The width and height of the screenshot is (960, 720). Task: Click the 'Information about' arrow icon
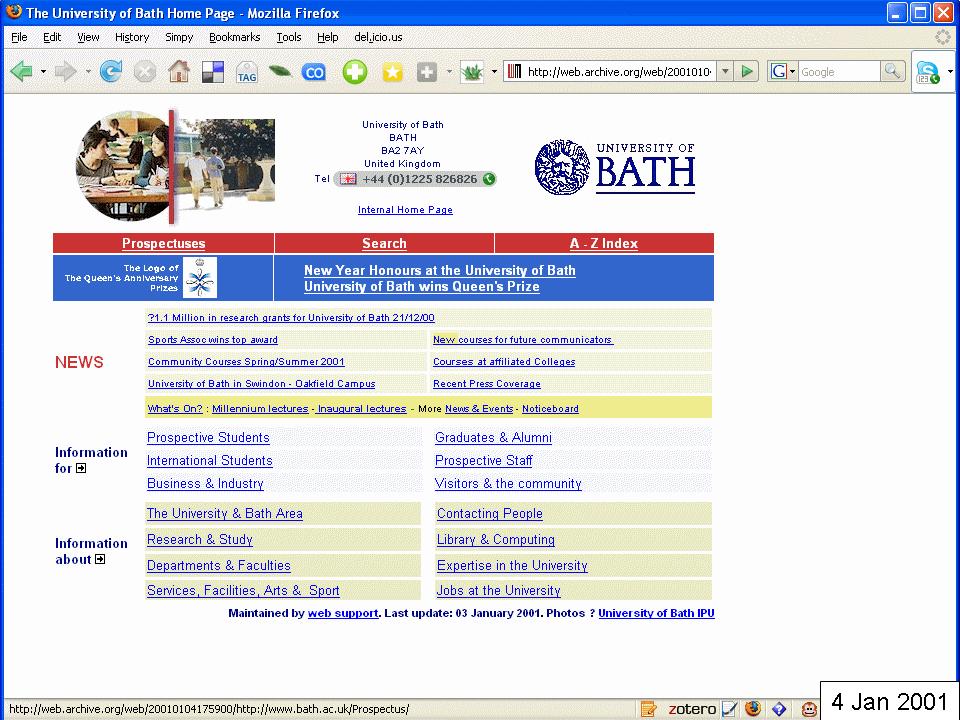click(x=100, y=559)
